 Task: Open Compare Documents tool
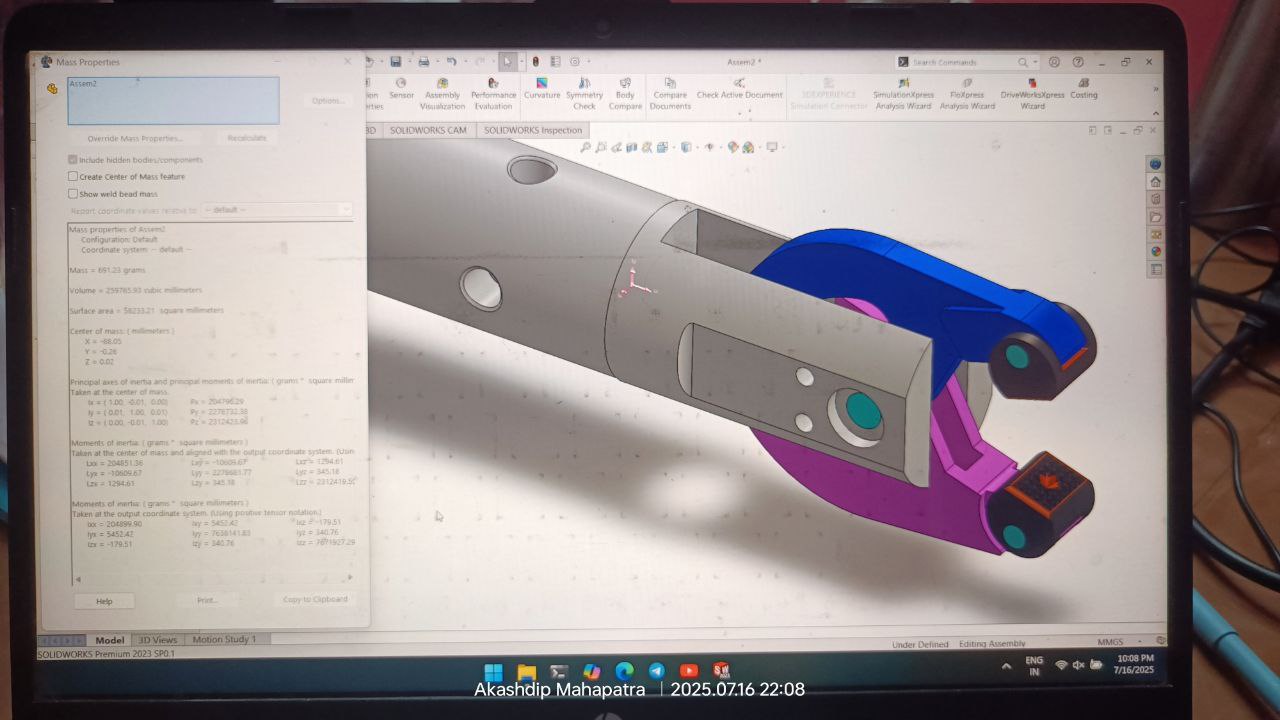[x=670, y=94]
